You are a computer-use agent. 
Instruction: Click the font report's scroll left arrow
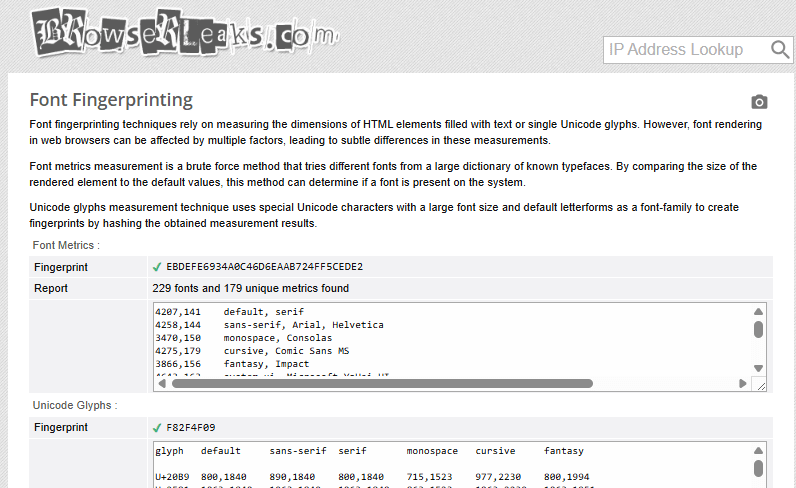[160, 383]
